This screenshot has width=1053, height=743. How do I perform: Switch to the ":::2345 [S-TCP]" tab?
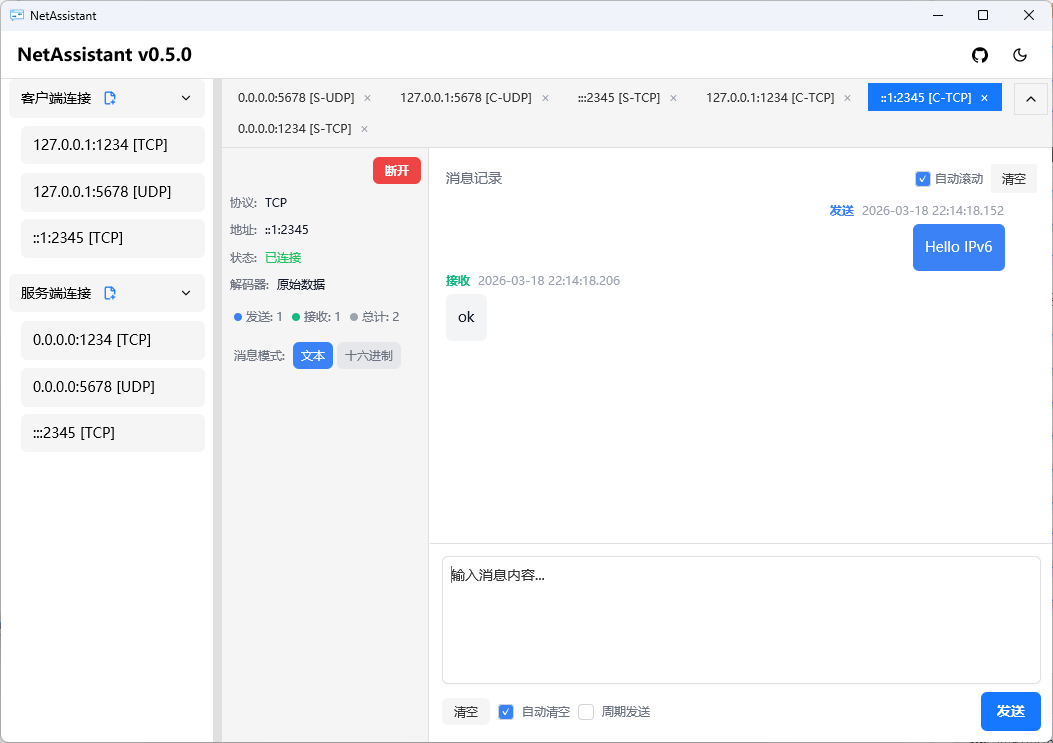(x=620, y=97)
